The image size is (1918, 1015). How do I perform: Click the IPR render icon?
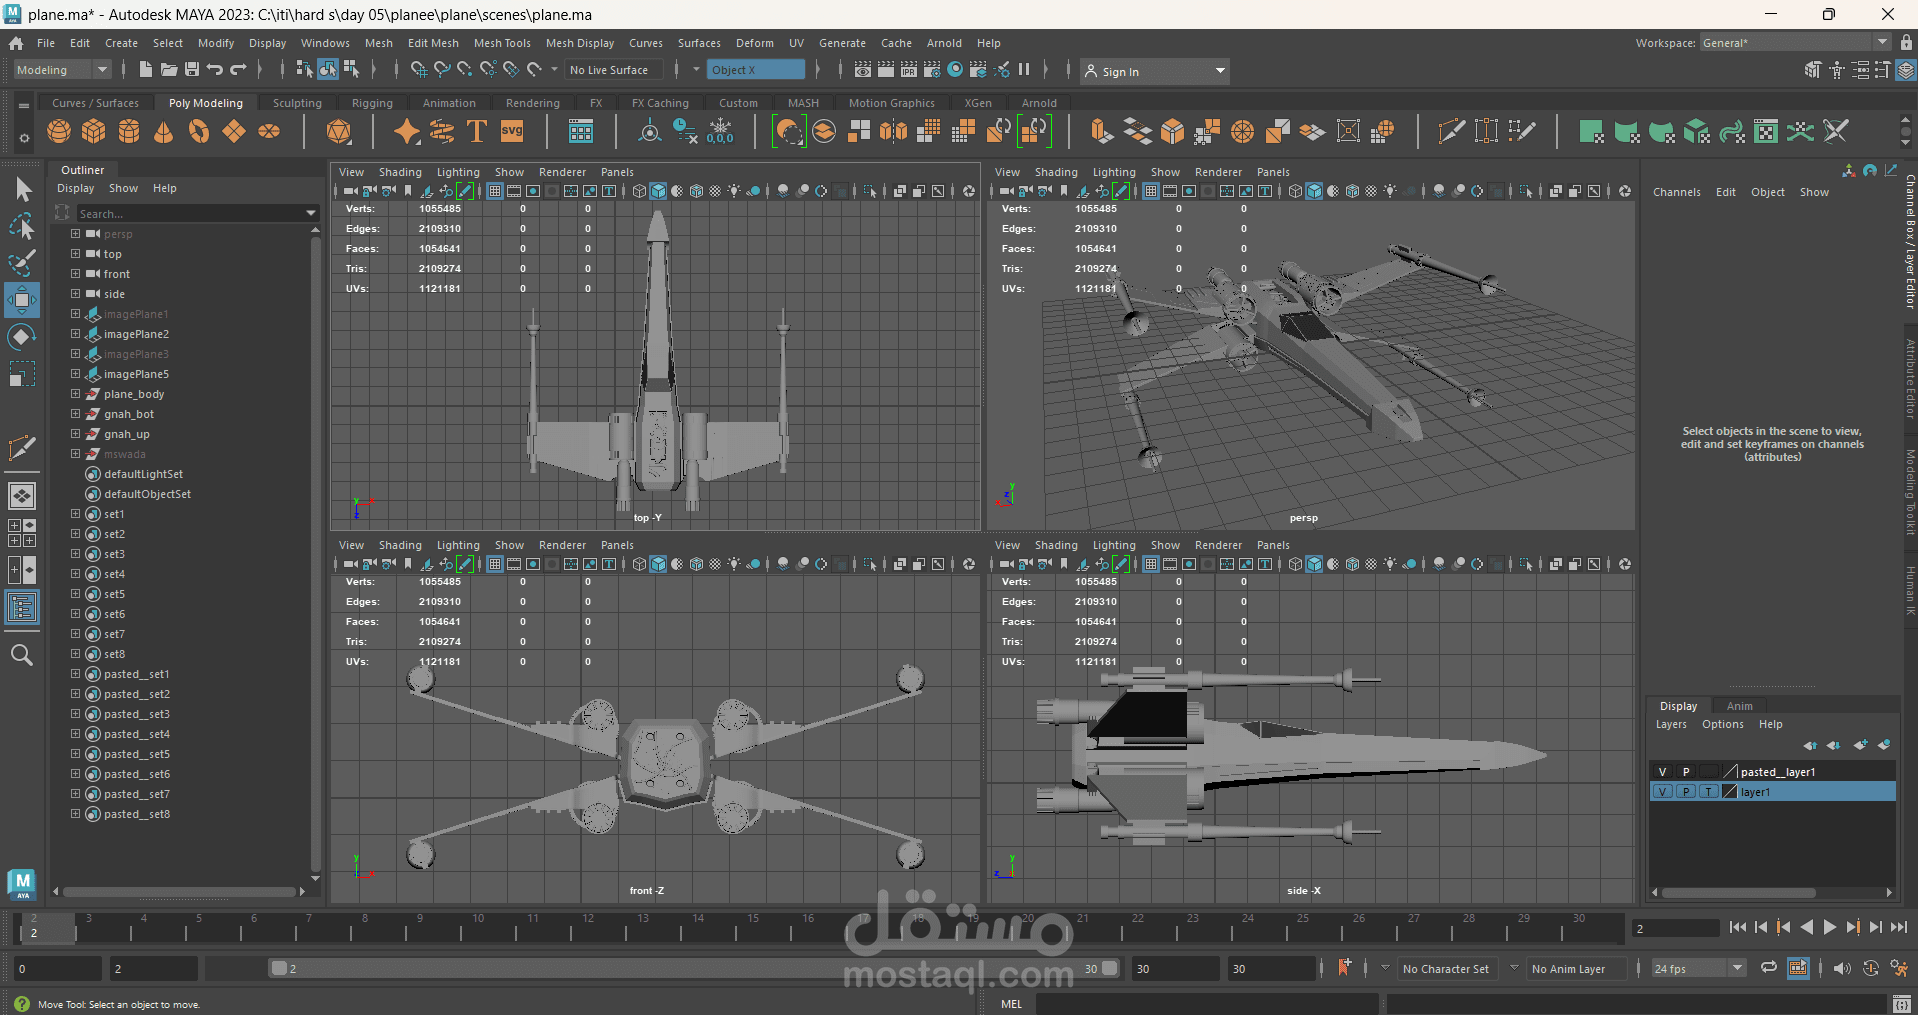pyautogui.click(x=909, y=69)
